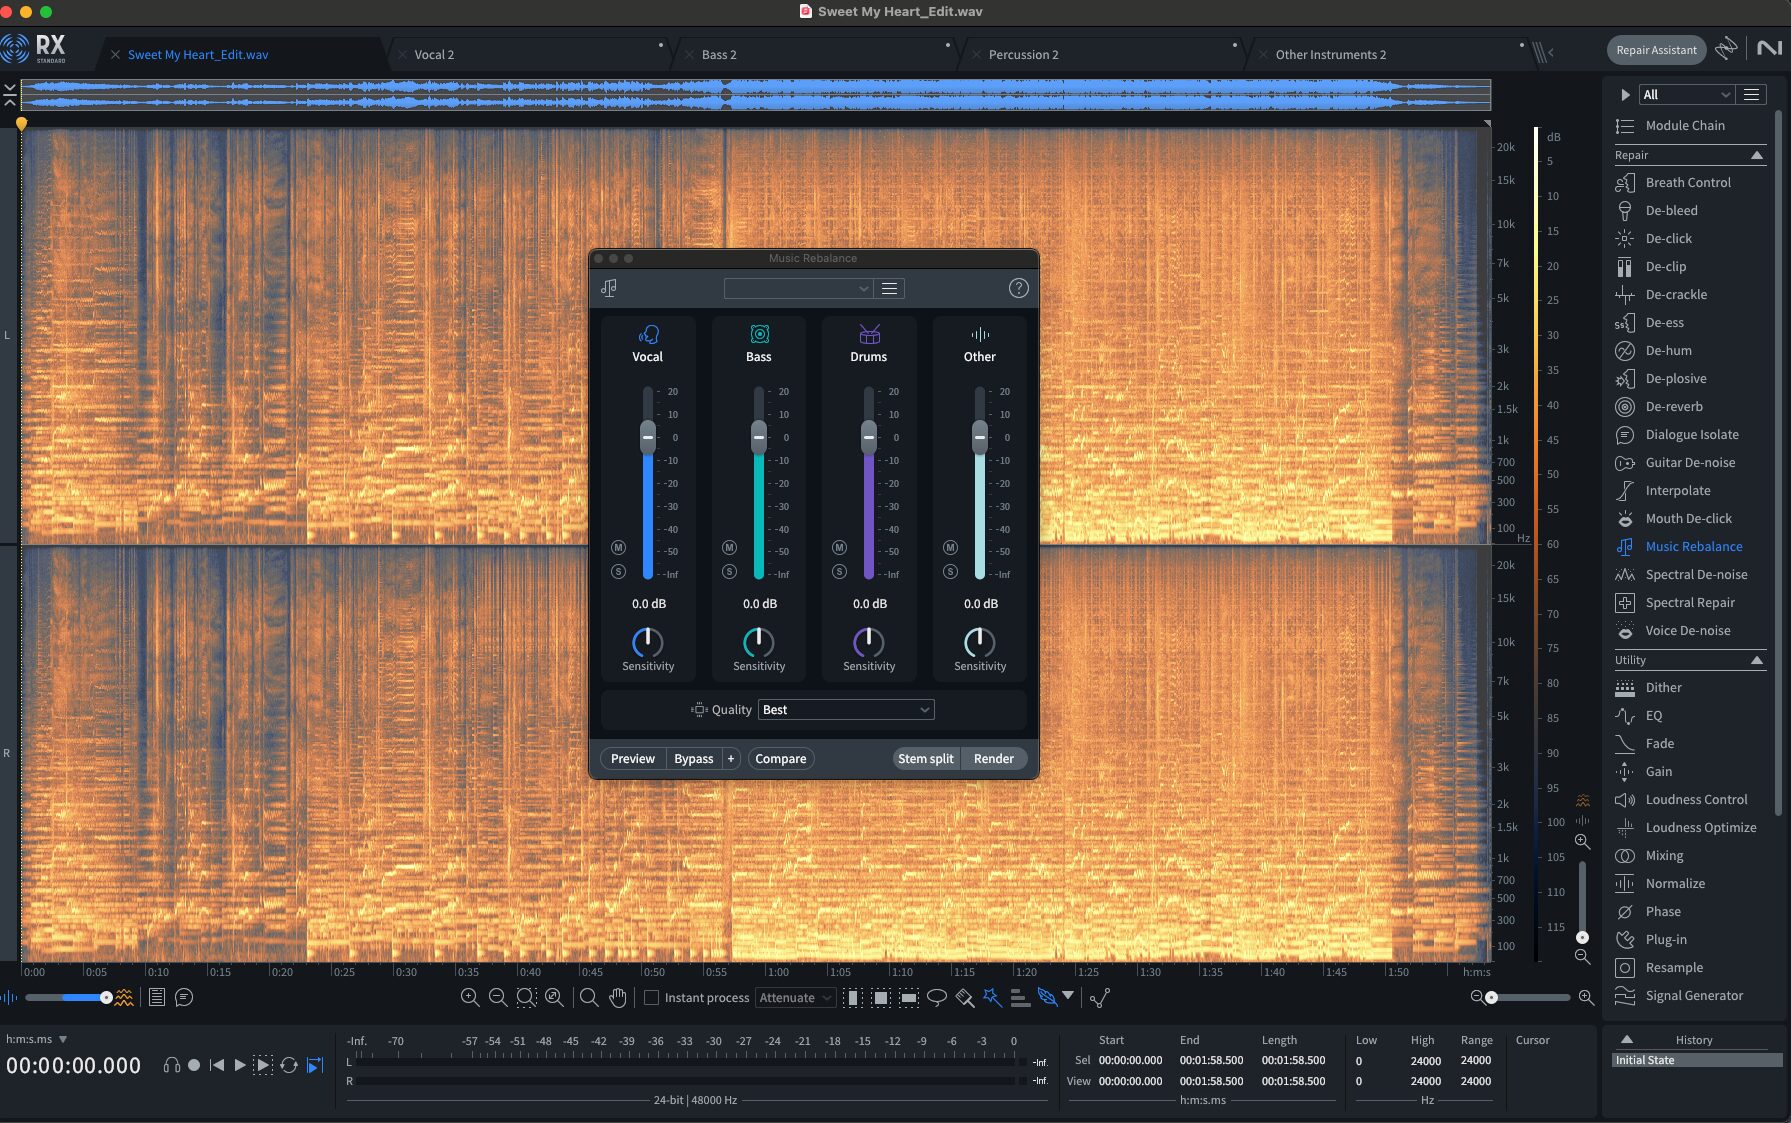
Task: Click the Stem split button
Action: pos(926,758)
